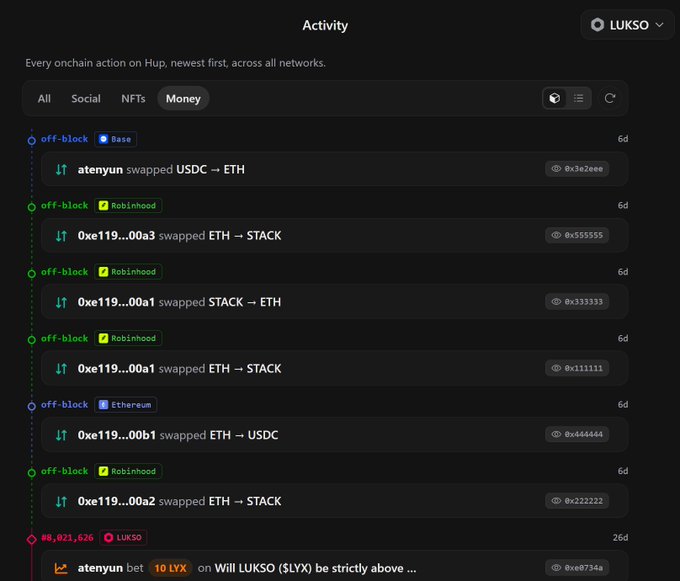
Task: Click block number #8,021,626
Action: 67,538
